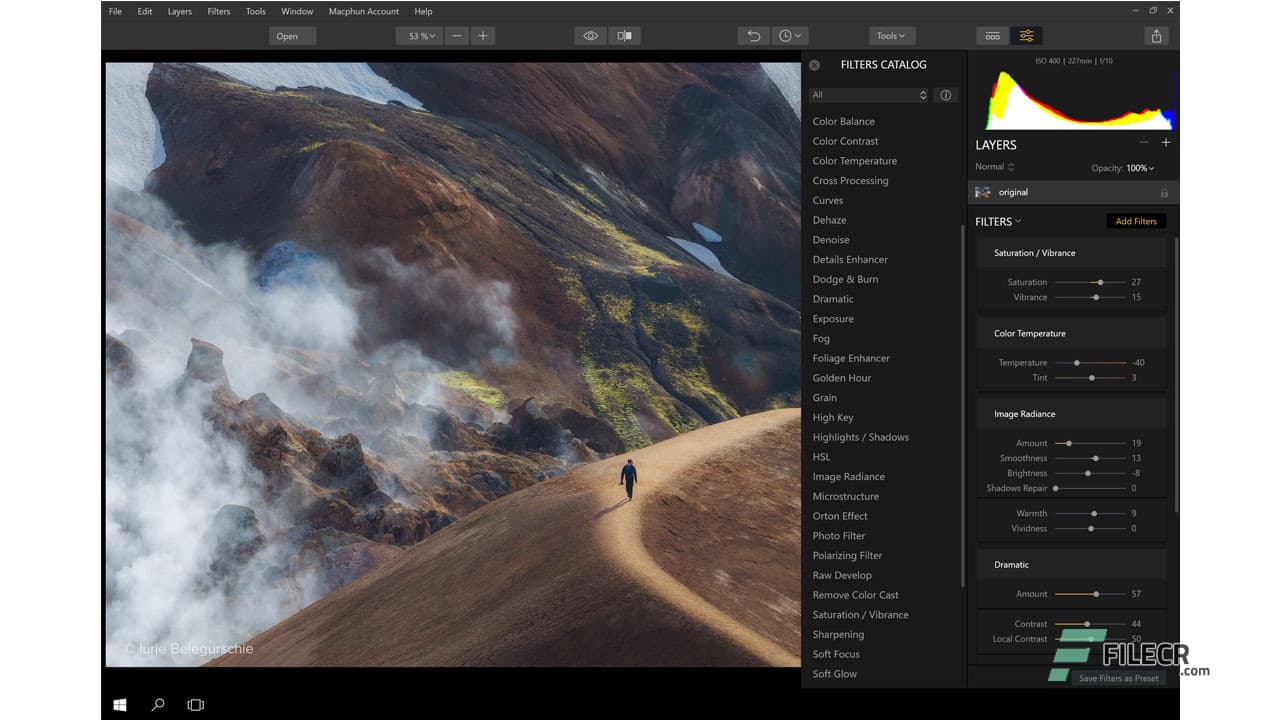
Task: Open the history clock icon
Action: tap(787, 35)
